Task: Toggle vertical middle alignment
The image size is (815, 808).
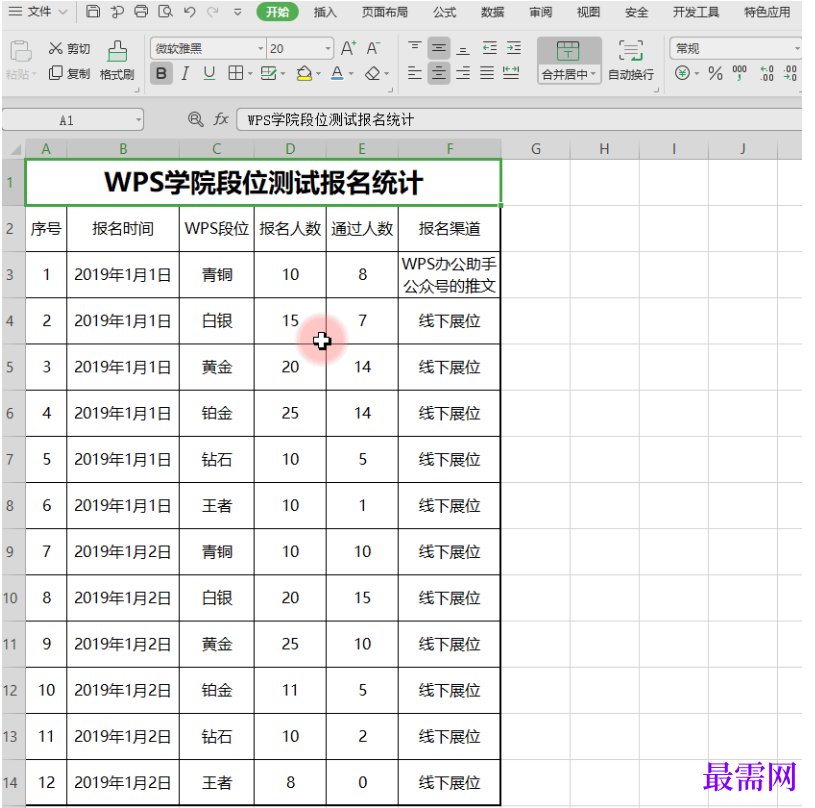Action: (x=439, y=48)
